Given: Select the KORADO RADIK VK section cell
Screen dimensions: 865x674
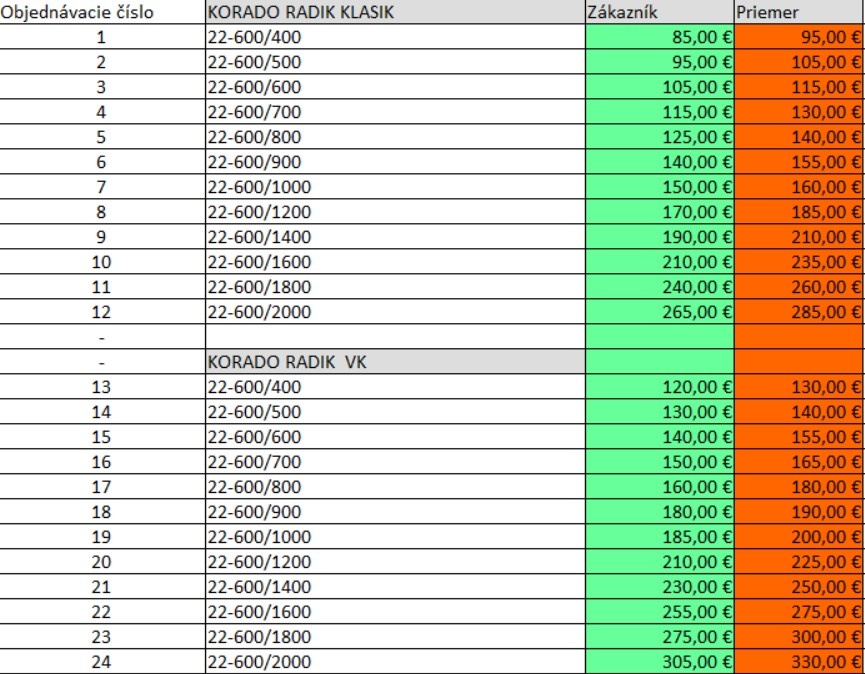Looking at the screenshot, I should [395, 362].
